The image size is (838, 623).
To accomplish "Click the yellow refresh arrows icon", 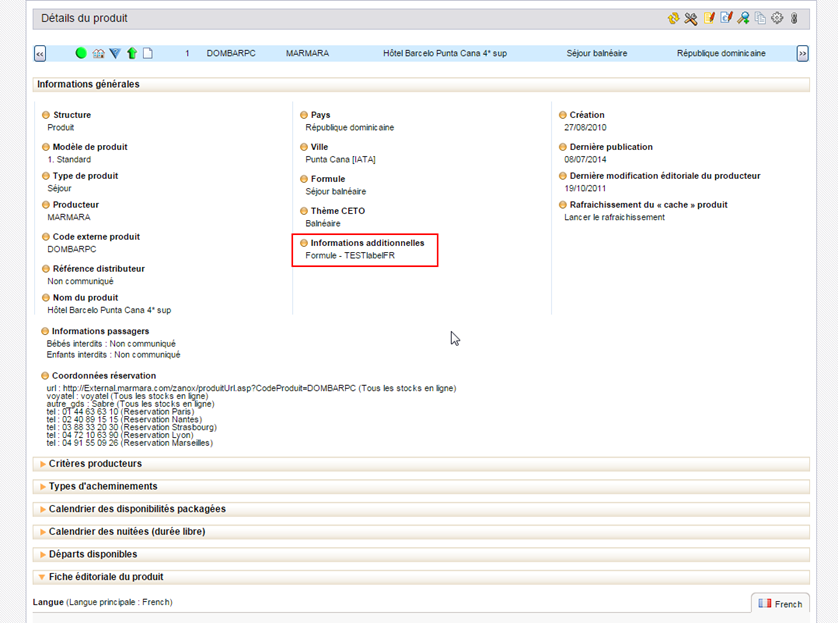I will pos(674,19).
